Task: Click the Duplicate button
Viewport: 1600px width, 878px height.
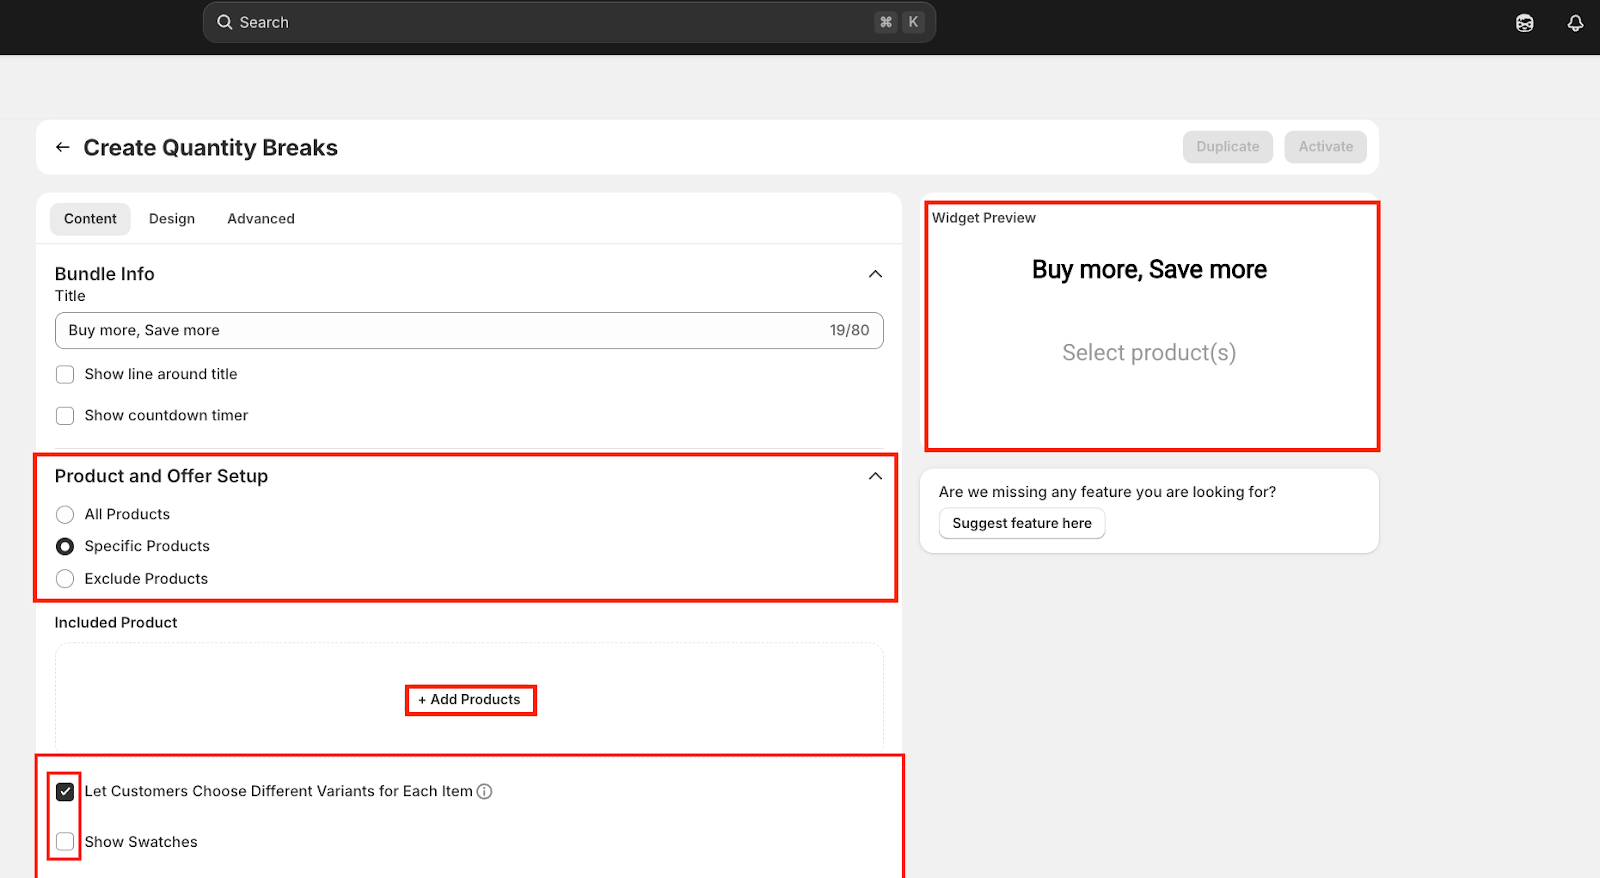Action: coord(1227,147)
